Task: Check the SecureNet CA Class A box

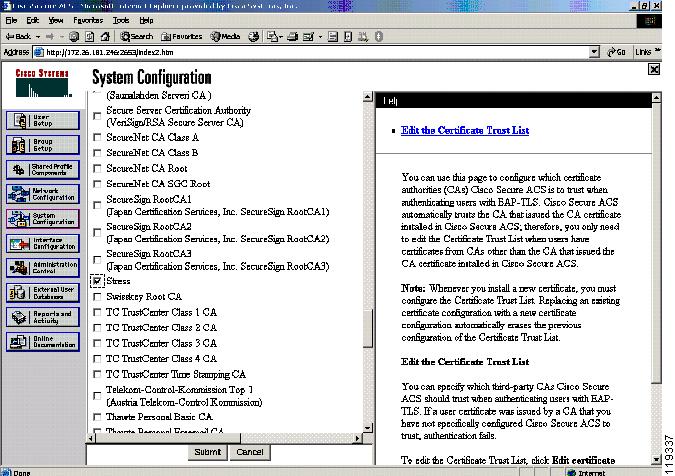Action: 97,137
